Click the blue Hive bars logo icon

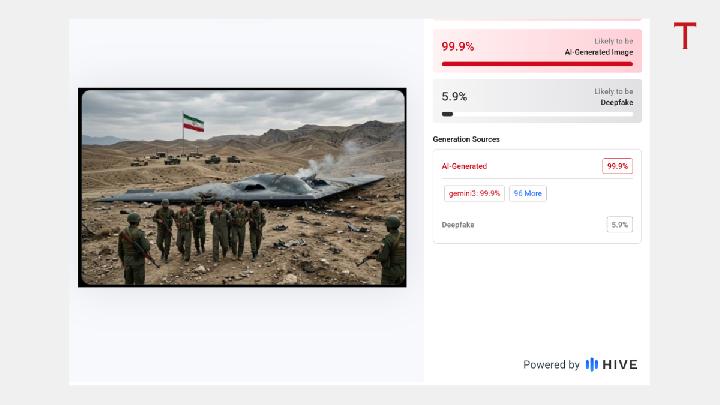[x=592, y=365]
